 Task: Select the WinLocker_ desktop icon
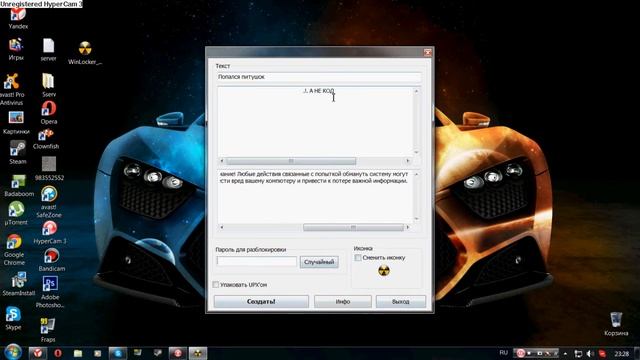[85, 53]
